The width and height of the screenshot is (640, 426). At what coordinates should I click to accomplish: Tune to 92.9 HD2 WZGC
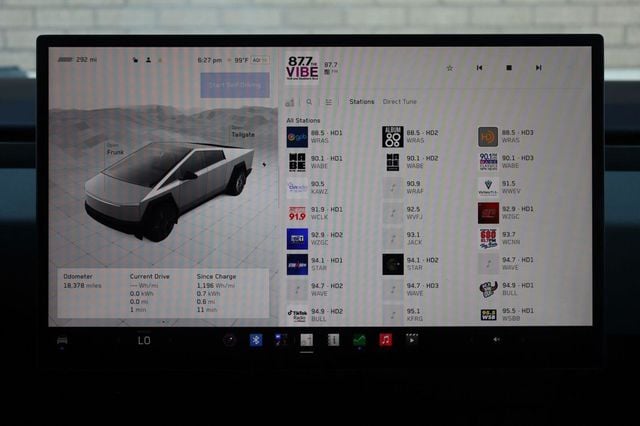coord(315,239)
